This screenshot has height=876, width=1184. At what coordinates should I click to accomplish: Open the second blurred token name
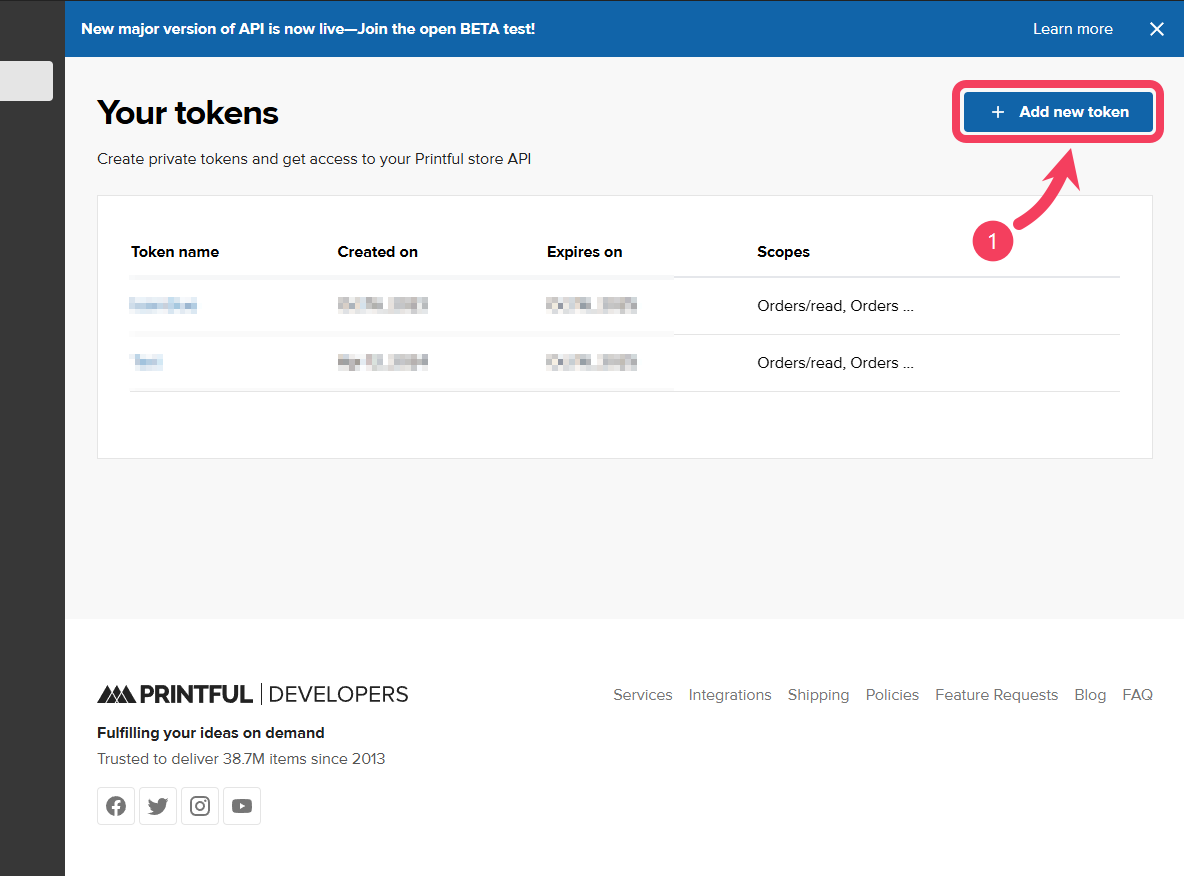click(x=147, y=362)
